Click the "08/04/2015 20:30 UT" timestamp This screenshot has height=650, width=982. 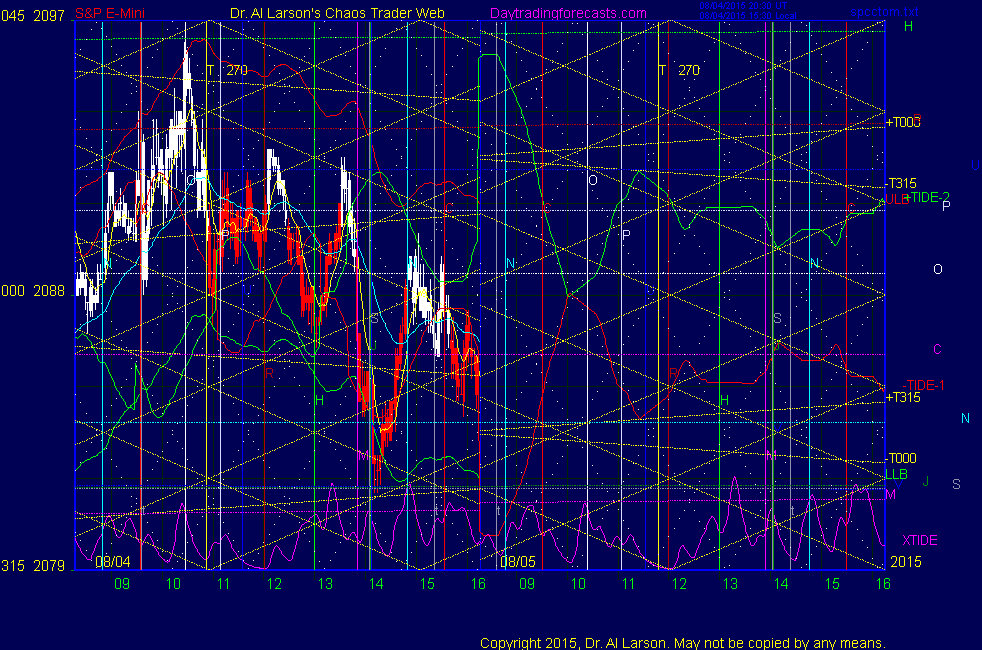tap(743, 6)
